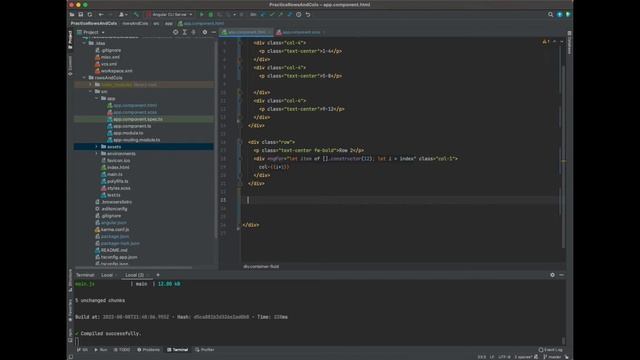
Task: Select Local (2) terminal tab
Action: (135, 275)
